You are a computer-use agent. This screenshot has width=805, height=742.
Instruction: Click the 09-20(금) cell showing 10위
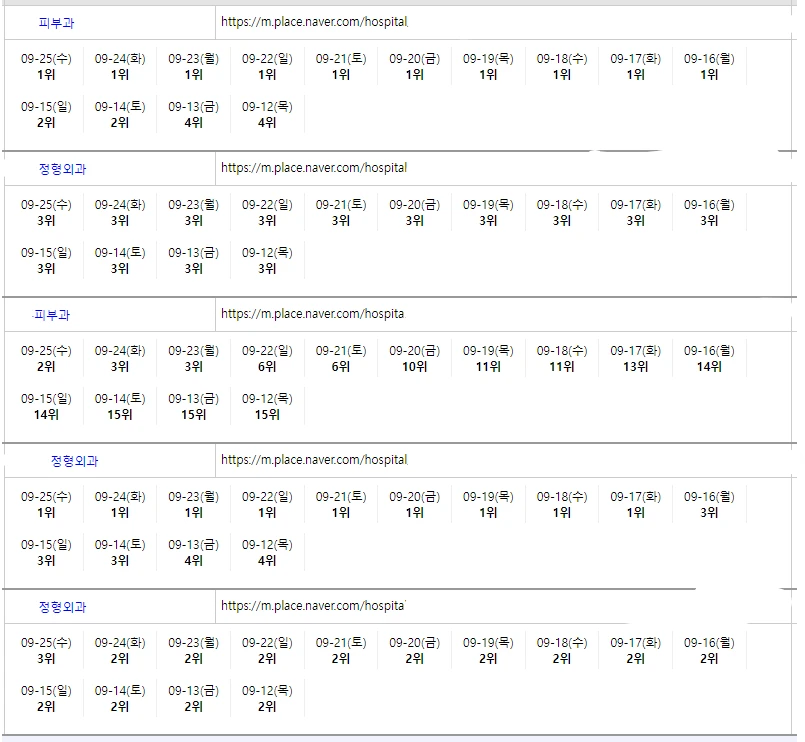tap(414, 359)
